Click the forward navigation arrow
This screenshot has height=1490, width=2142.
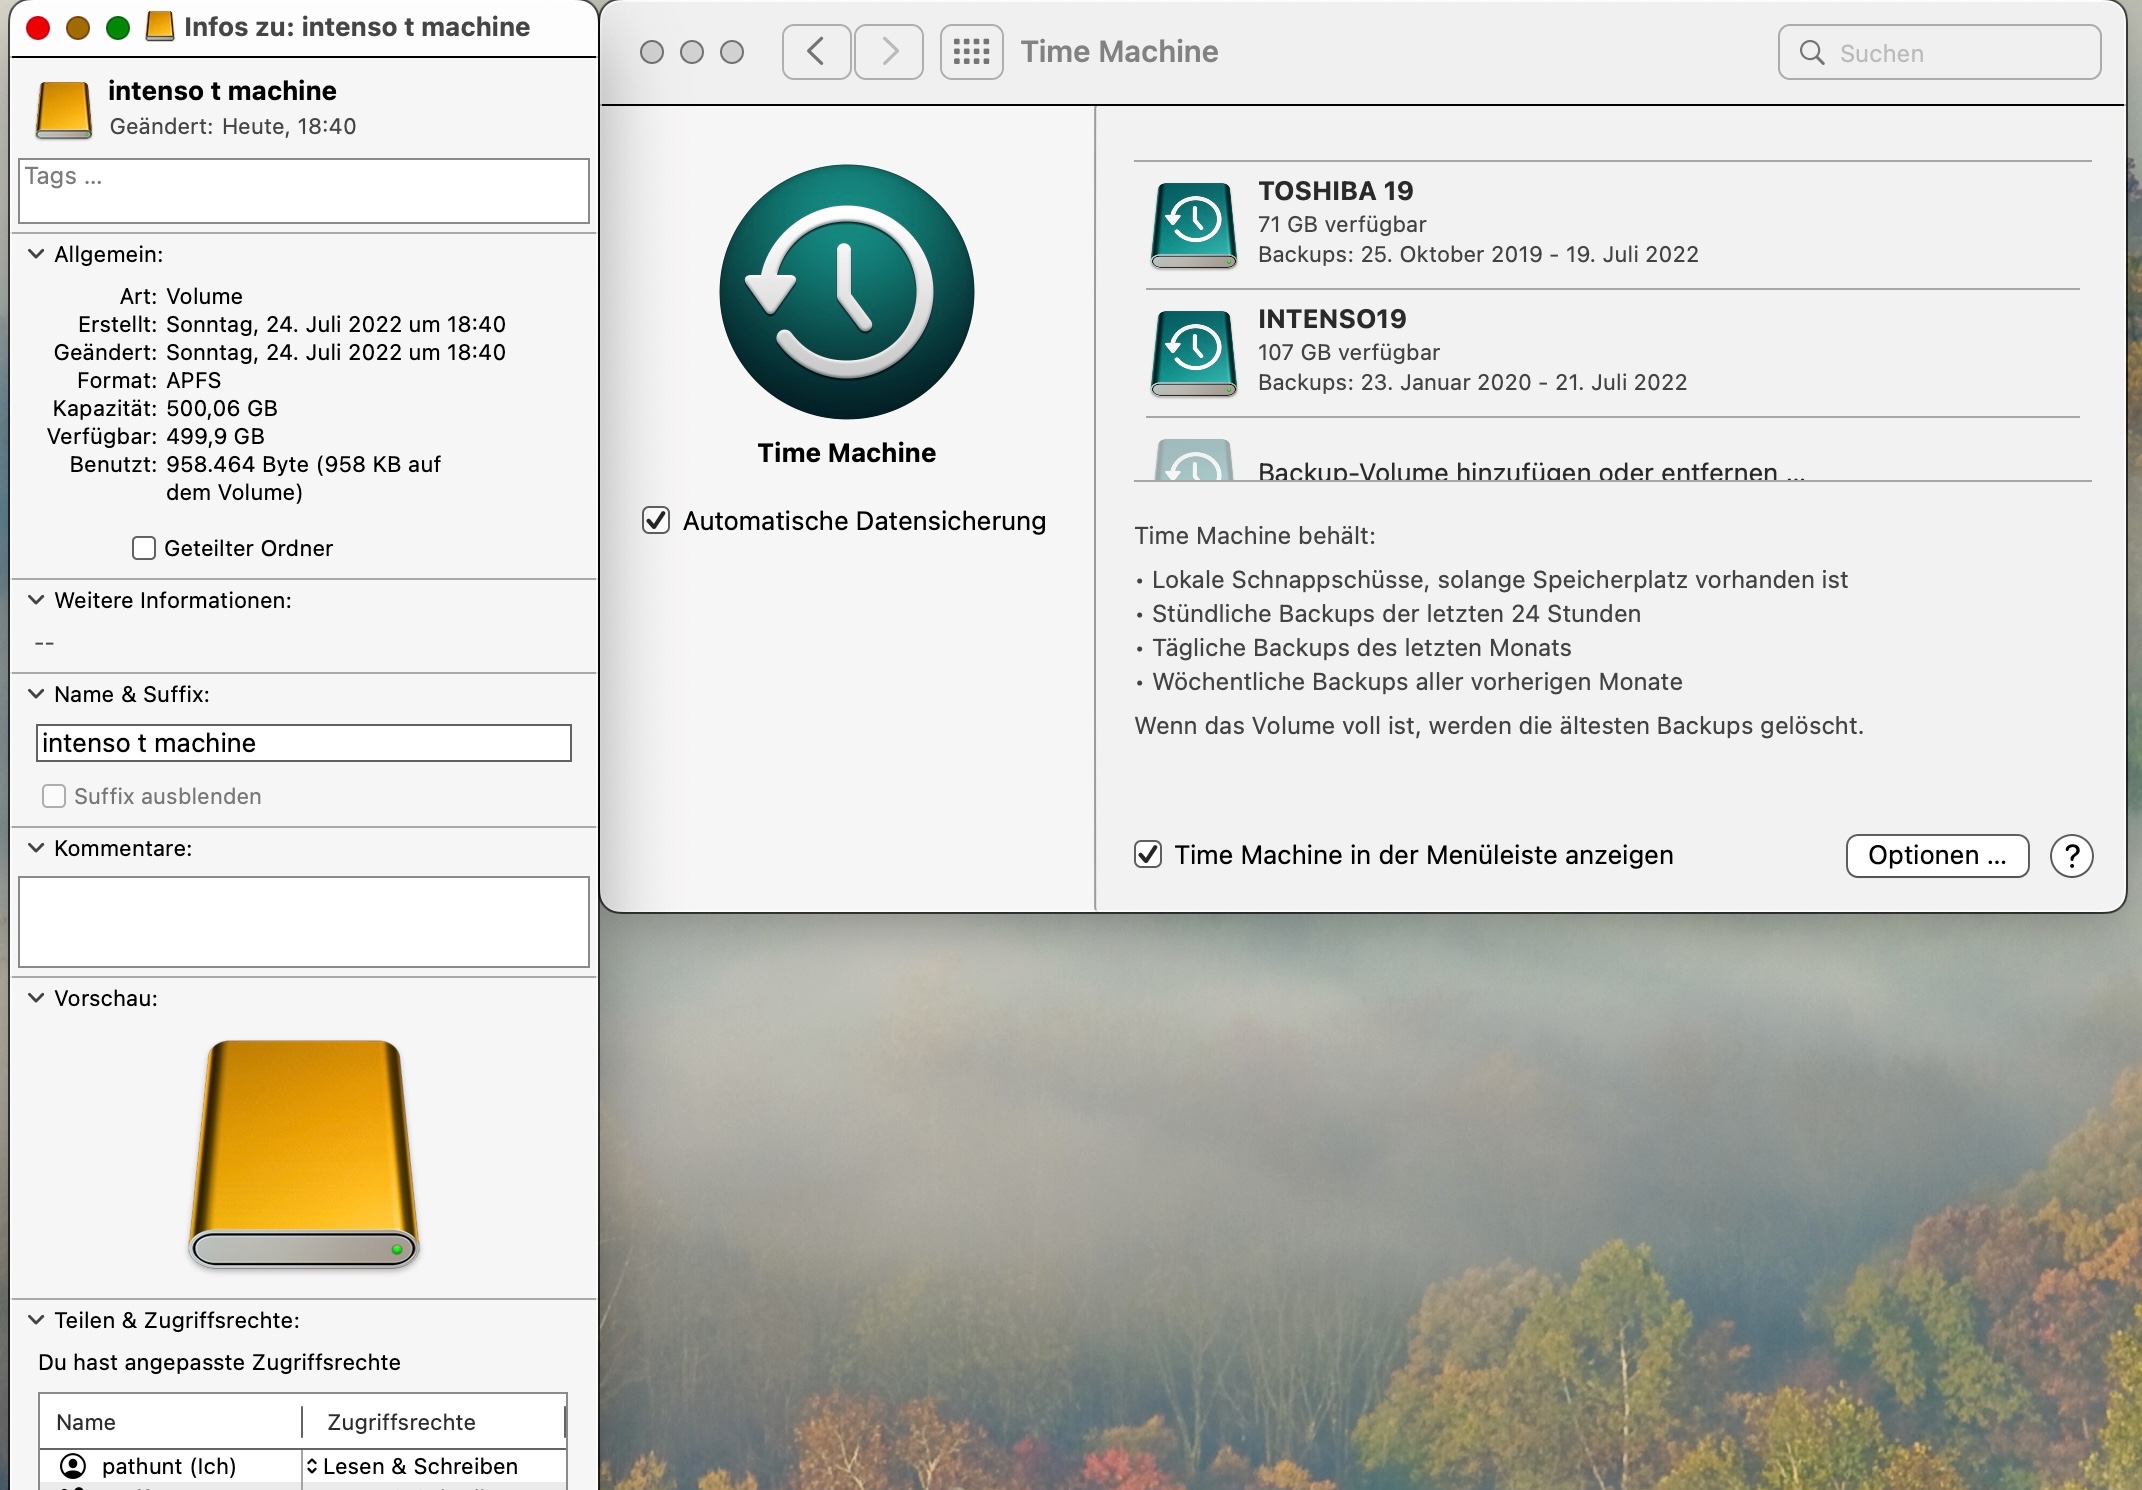tap(889, 52)
